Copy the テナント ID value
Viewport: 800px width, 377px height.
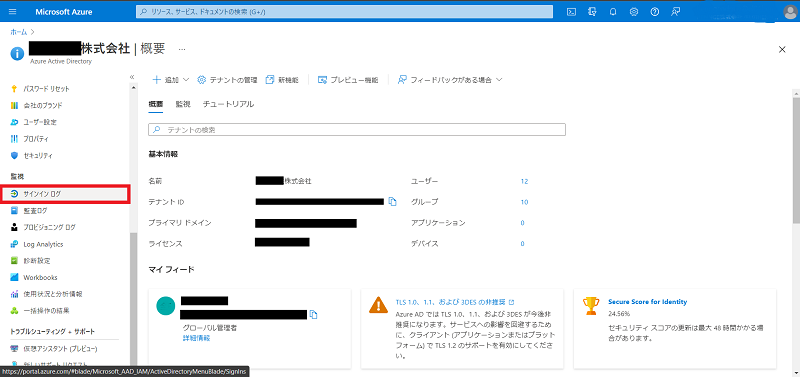[392, 202]
